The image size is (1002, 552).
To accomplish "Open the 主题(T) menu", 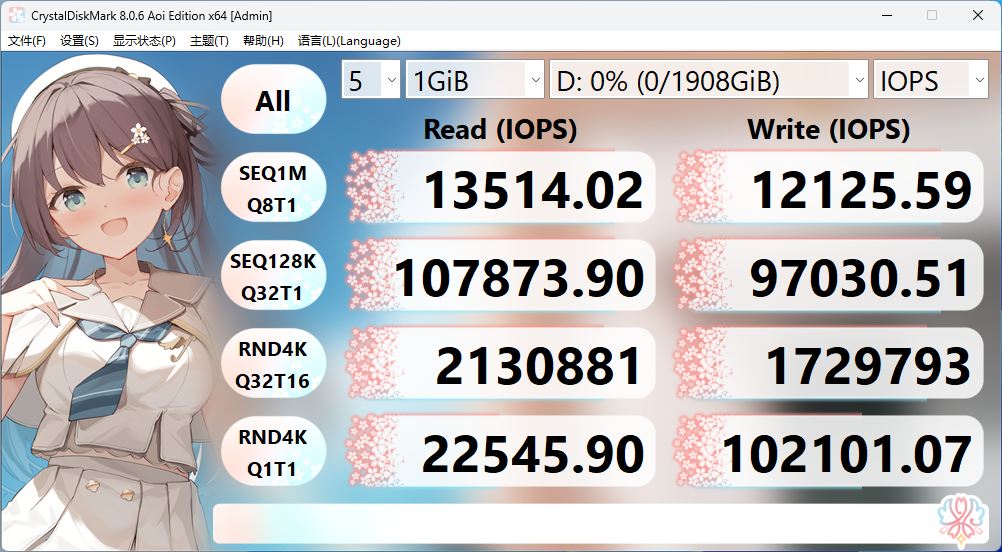I will [x=209, y=41].
